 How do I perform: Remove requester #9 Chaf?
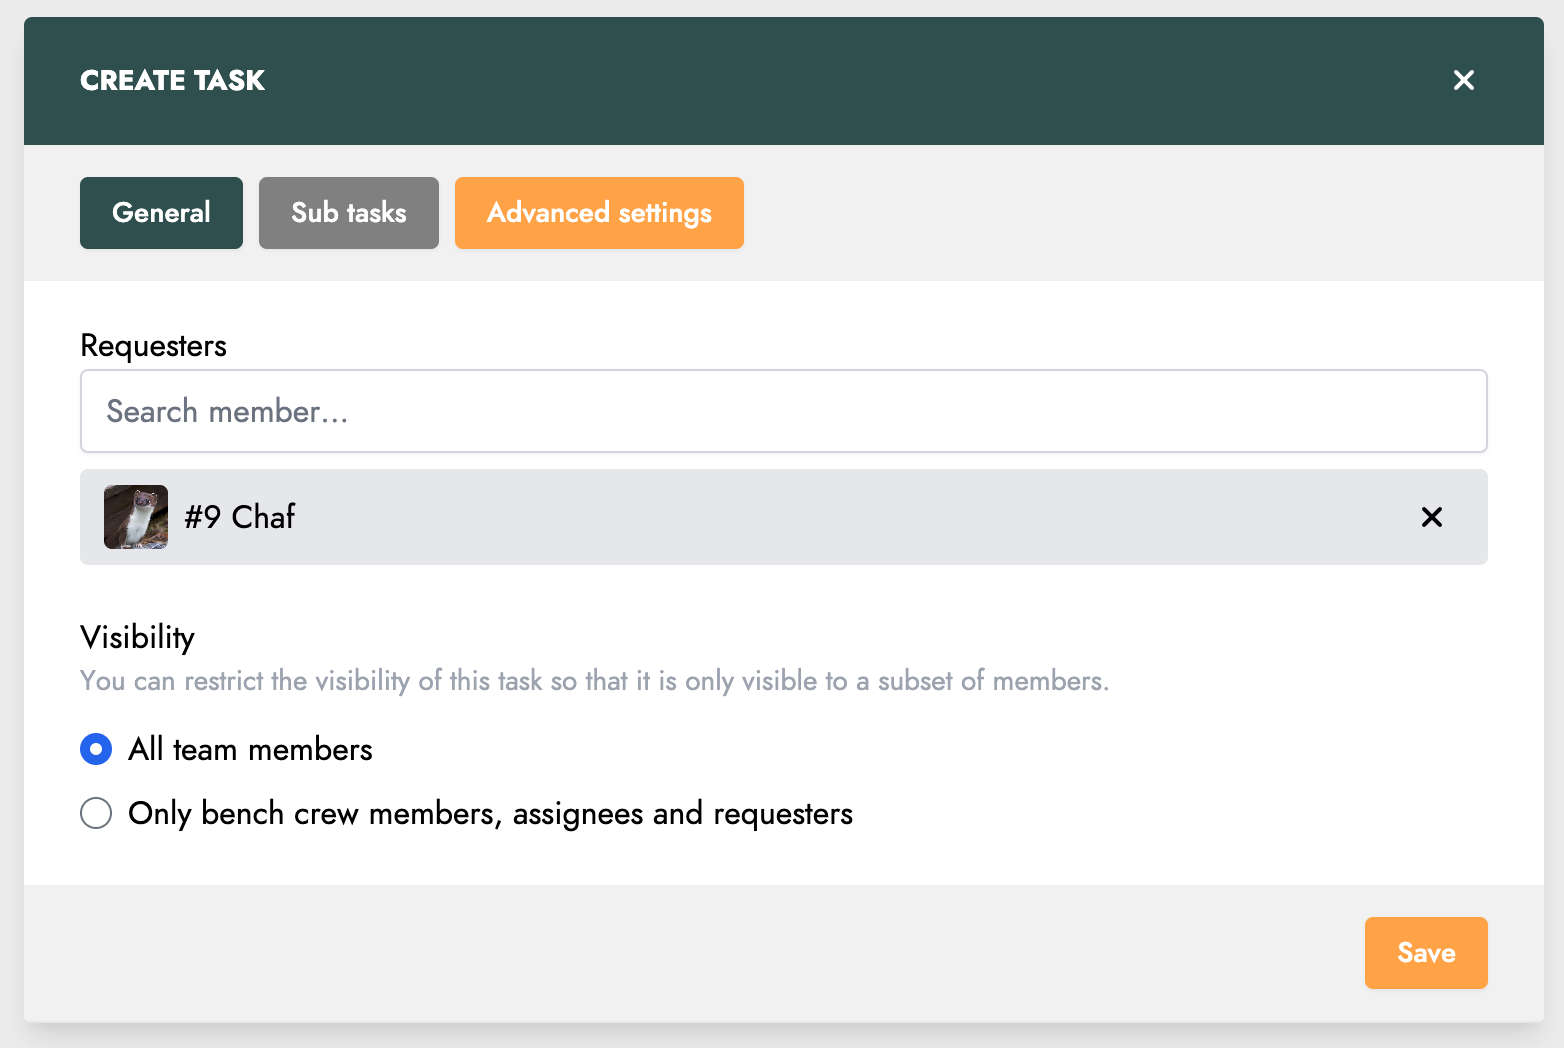(x=1431, y=517)
